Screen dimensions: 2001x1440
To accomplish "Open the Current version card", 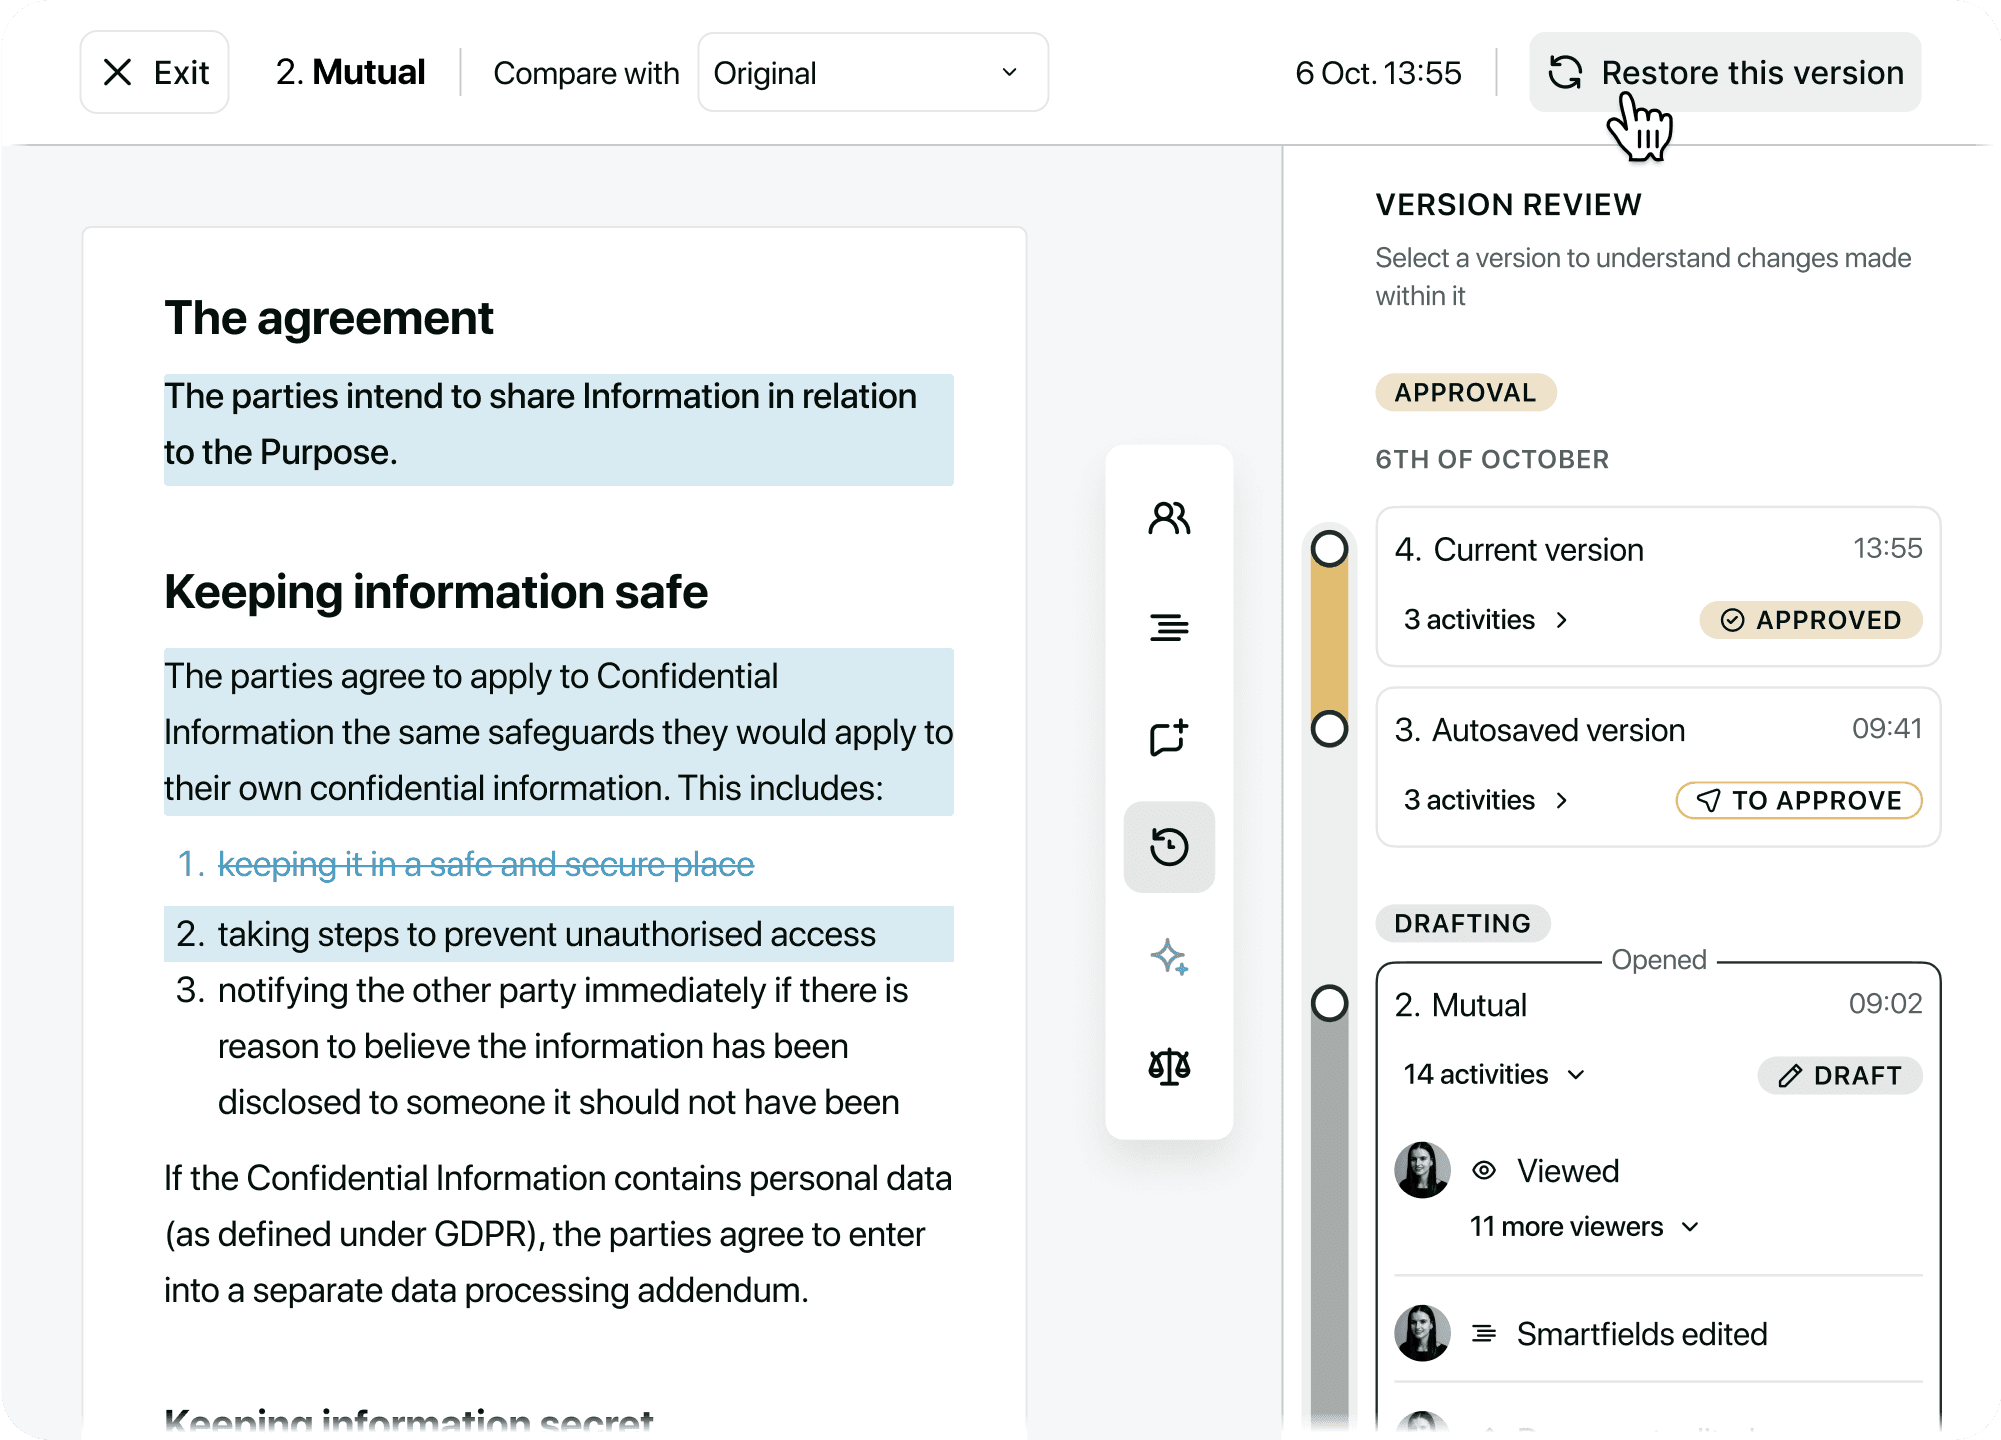I will (1600, 551).
